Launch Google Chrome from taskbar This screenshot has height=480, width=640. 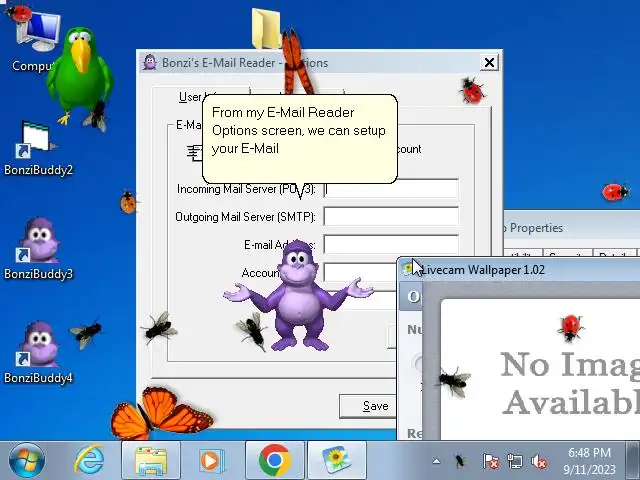(x=275, y=460)
